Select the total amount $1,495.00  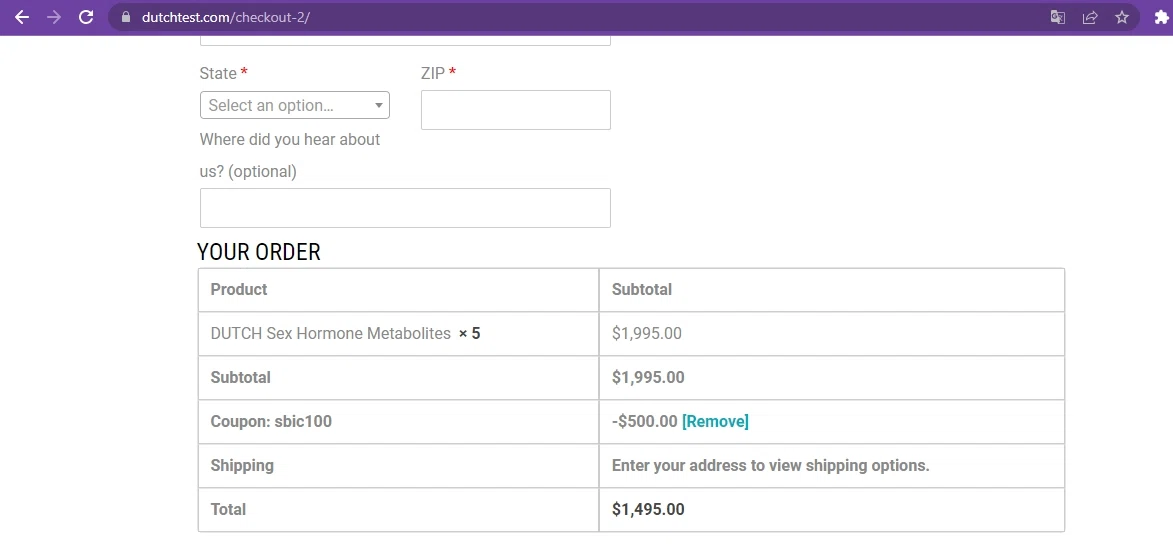(x=648, y=509)
